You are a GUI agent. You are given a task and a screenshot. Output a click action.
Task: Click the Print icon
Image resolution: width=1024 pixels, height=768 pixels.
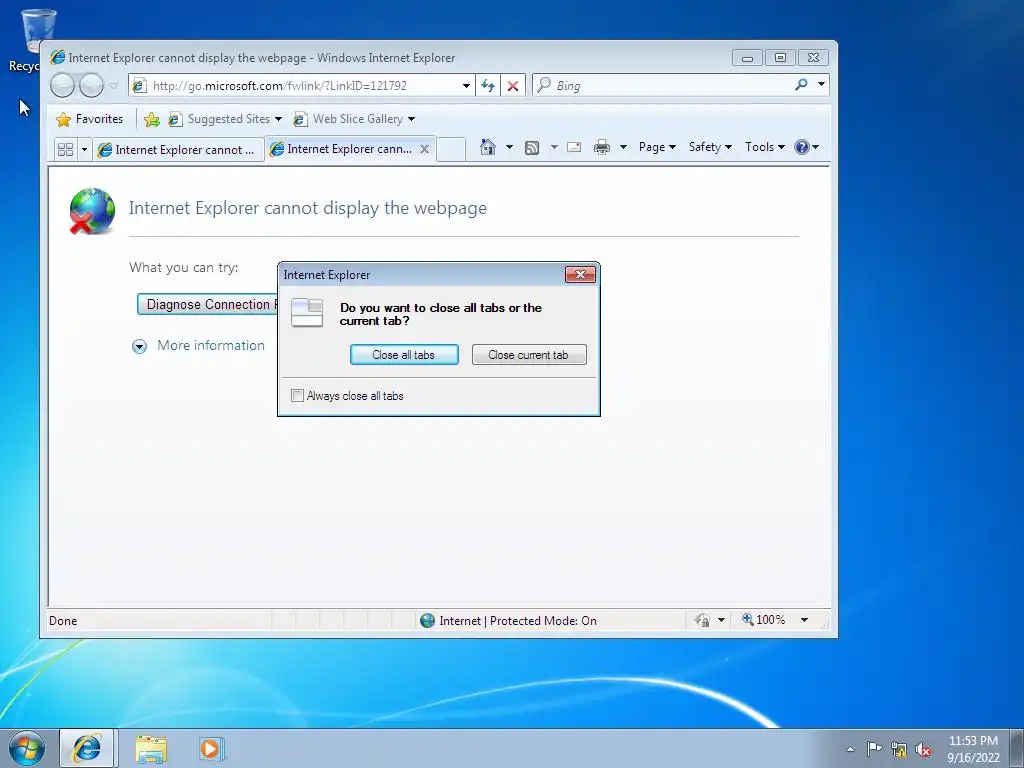pyautogui.click(x=601, y=147)
